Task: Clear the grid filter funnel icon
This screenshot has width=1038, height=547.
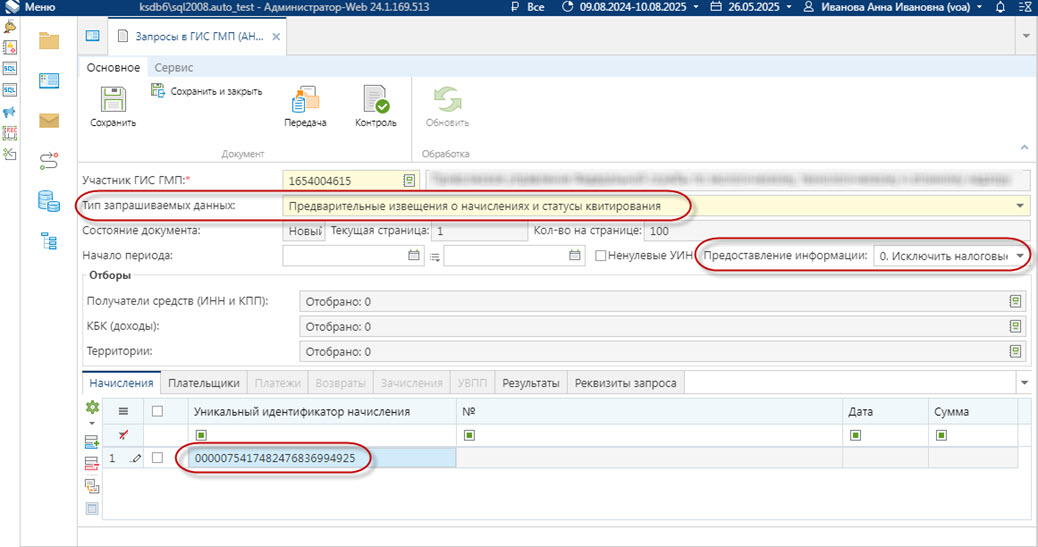Action: (x=123, y=435)
